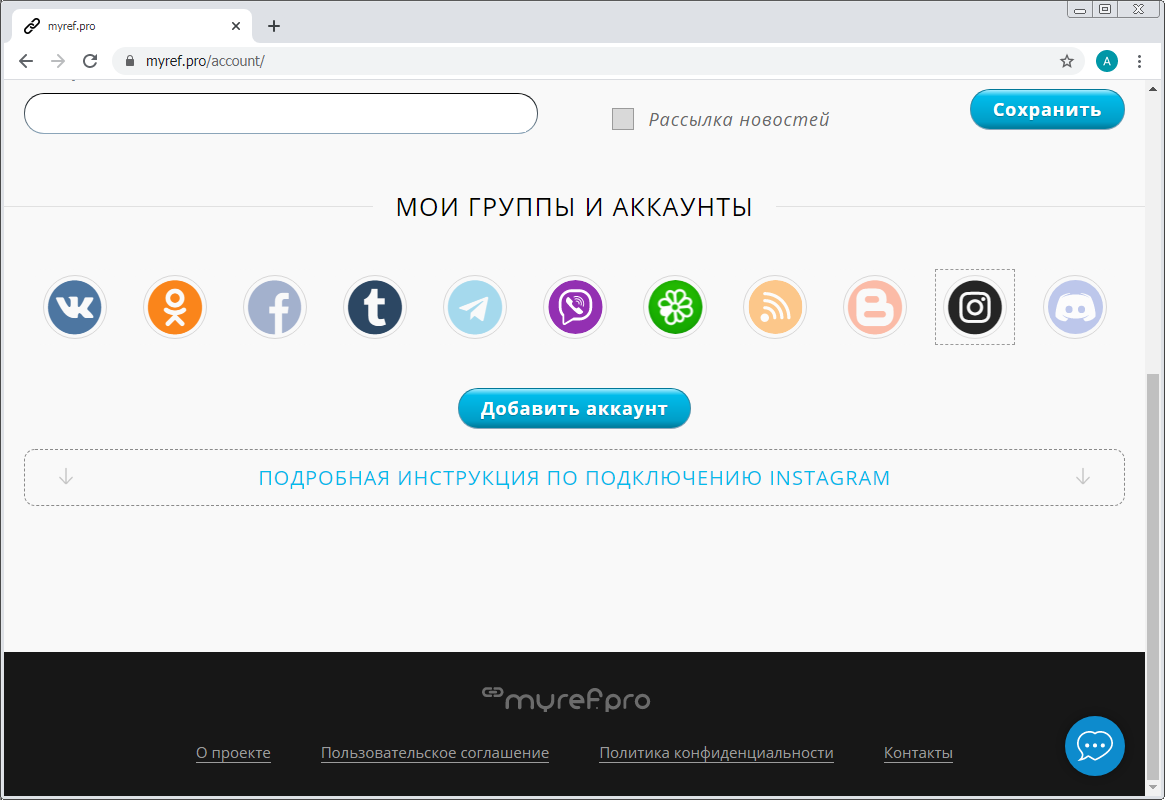The image size is (1165, 800).
Task: Select the purple Viber icon
Action: 575,307
